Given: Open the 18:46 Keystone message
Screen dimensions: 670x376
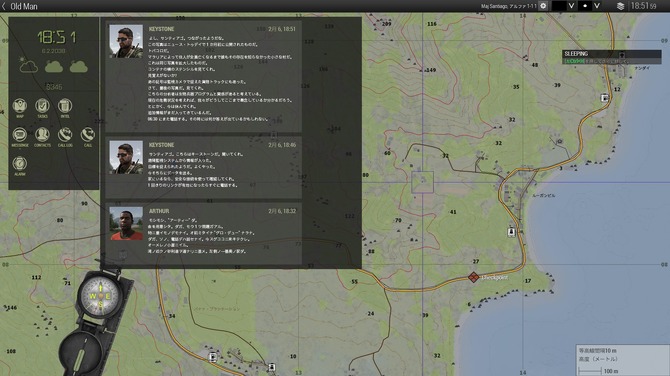Looking at the screenshot, I should [x=203, y=167].
